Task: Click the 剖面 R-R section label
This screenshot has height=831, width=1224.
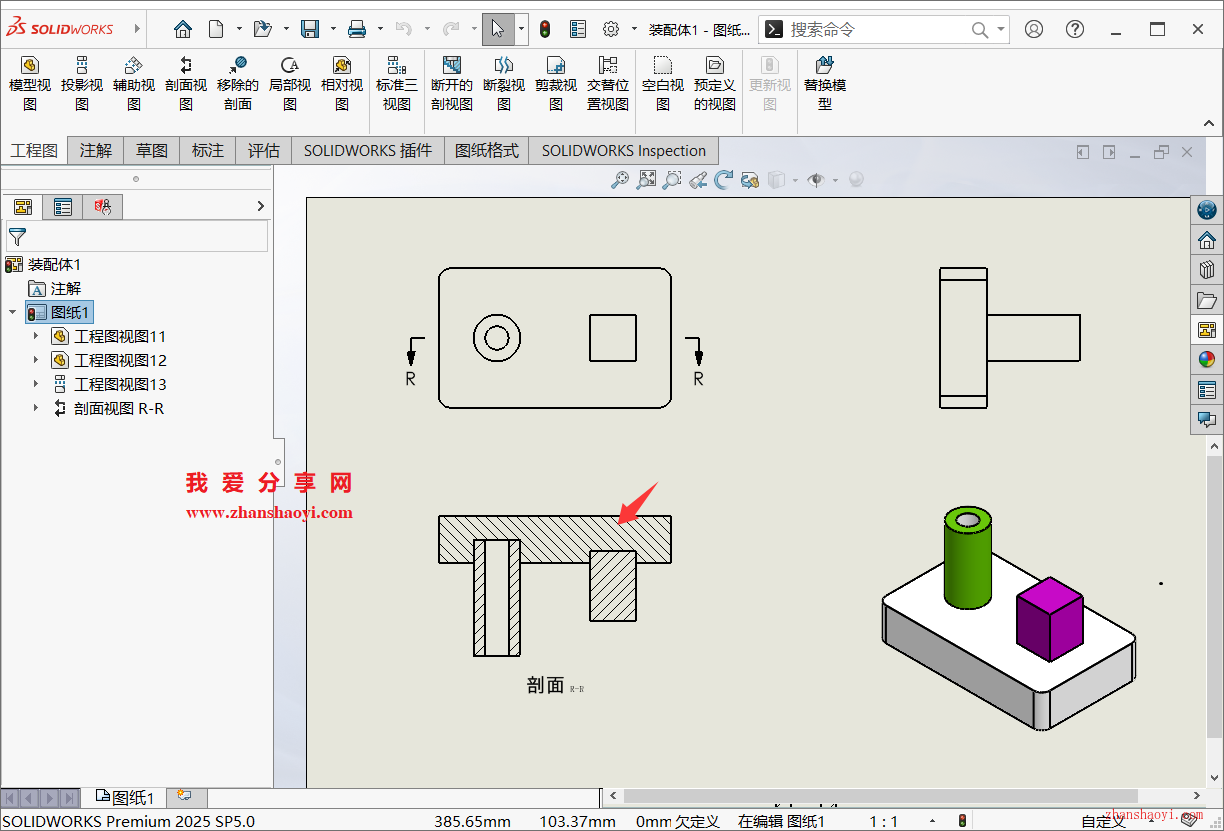Action: click(x=555, y=686)
